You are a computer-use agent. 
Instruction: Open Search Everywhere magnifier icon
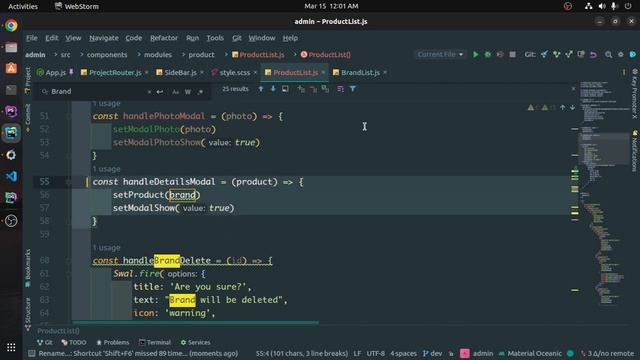coord(608,54)
